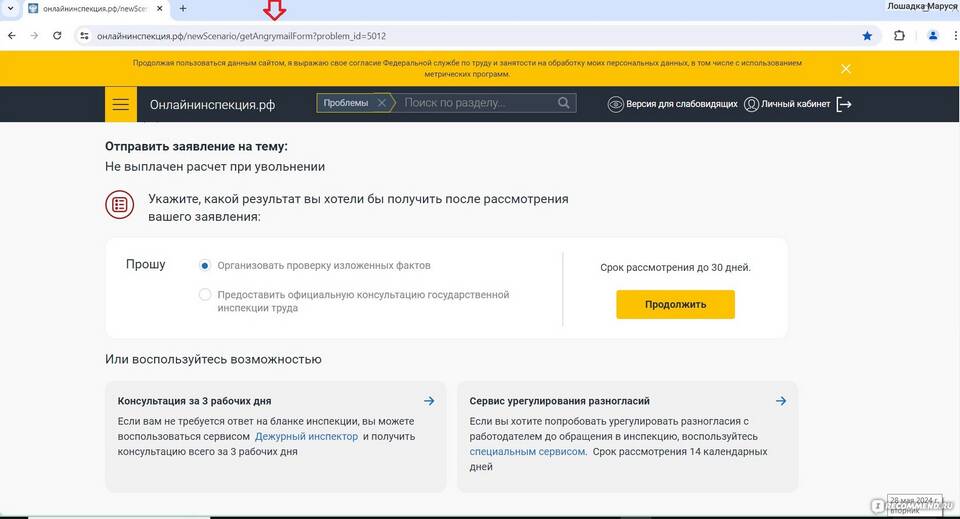Click the eye icon for visually impaired version

pos(616,104)
